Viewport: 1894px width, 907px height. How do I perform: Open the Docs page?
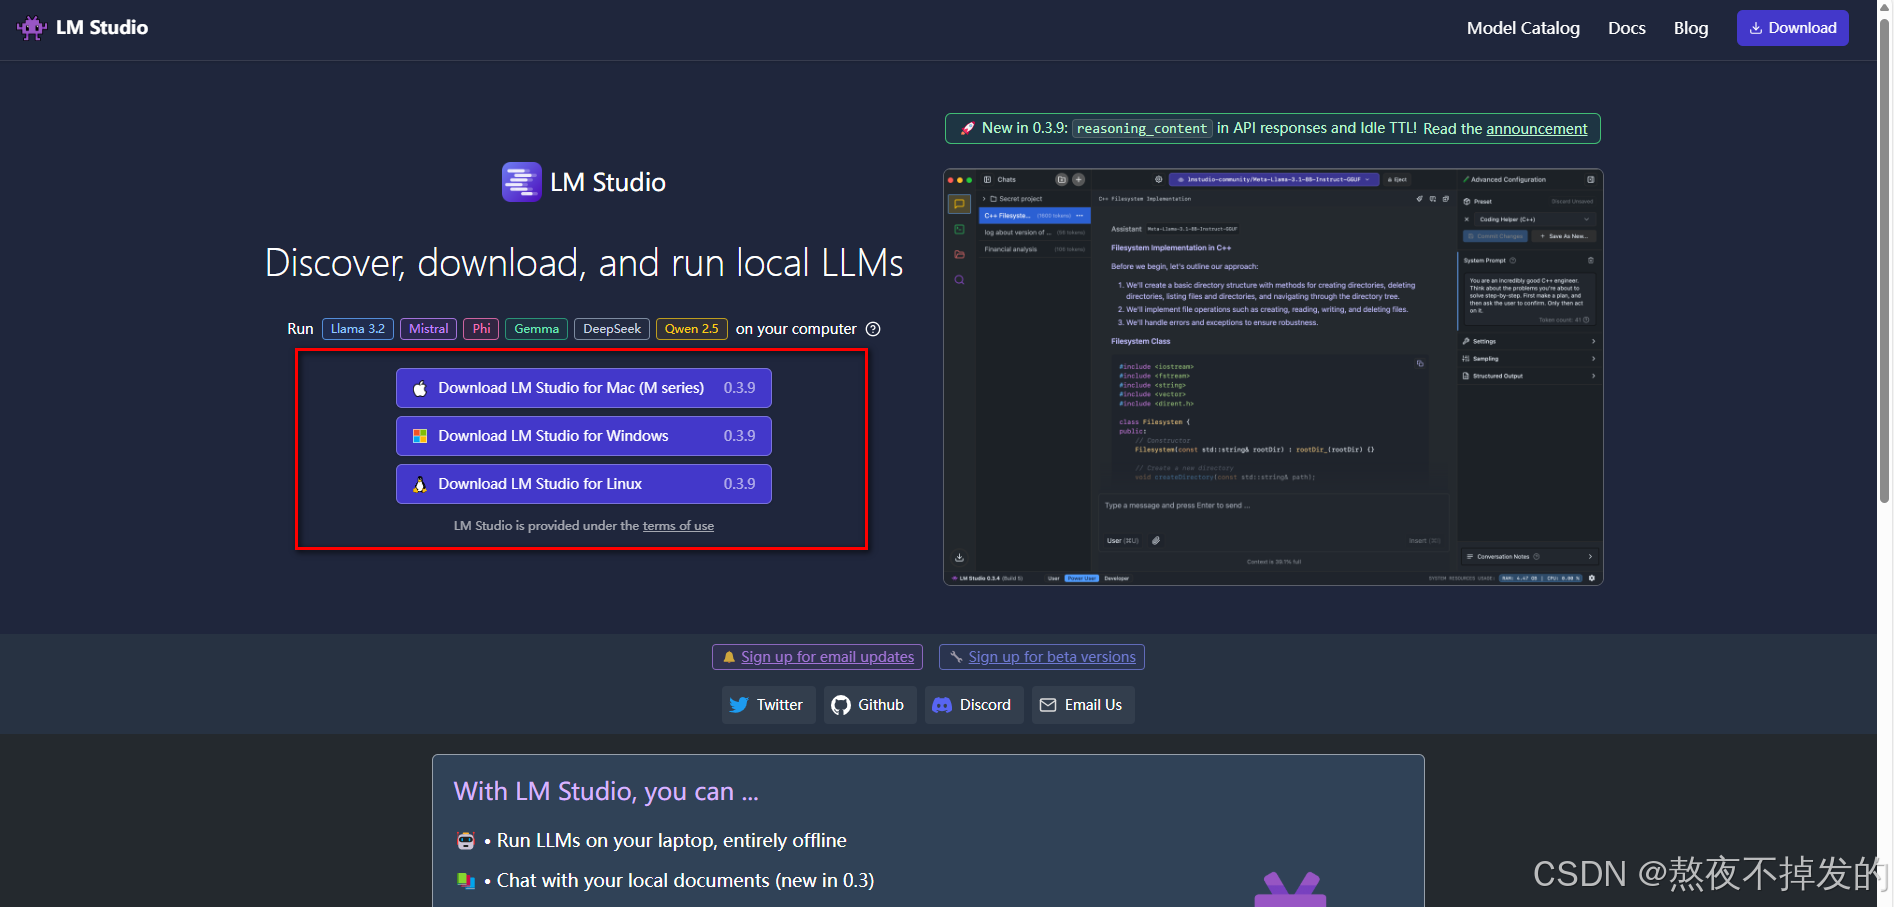1626,28
